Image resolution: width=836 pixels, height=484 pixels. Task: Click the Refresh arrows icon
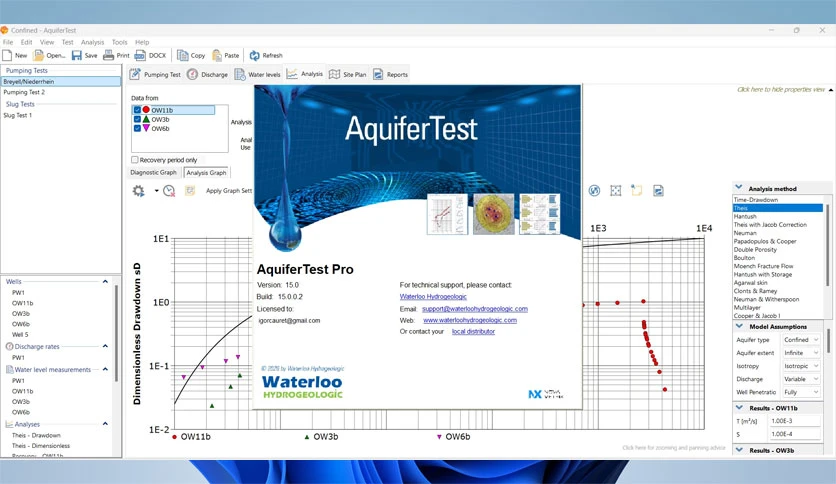click(254, 55)
